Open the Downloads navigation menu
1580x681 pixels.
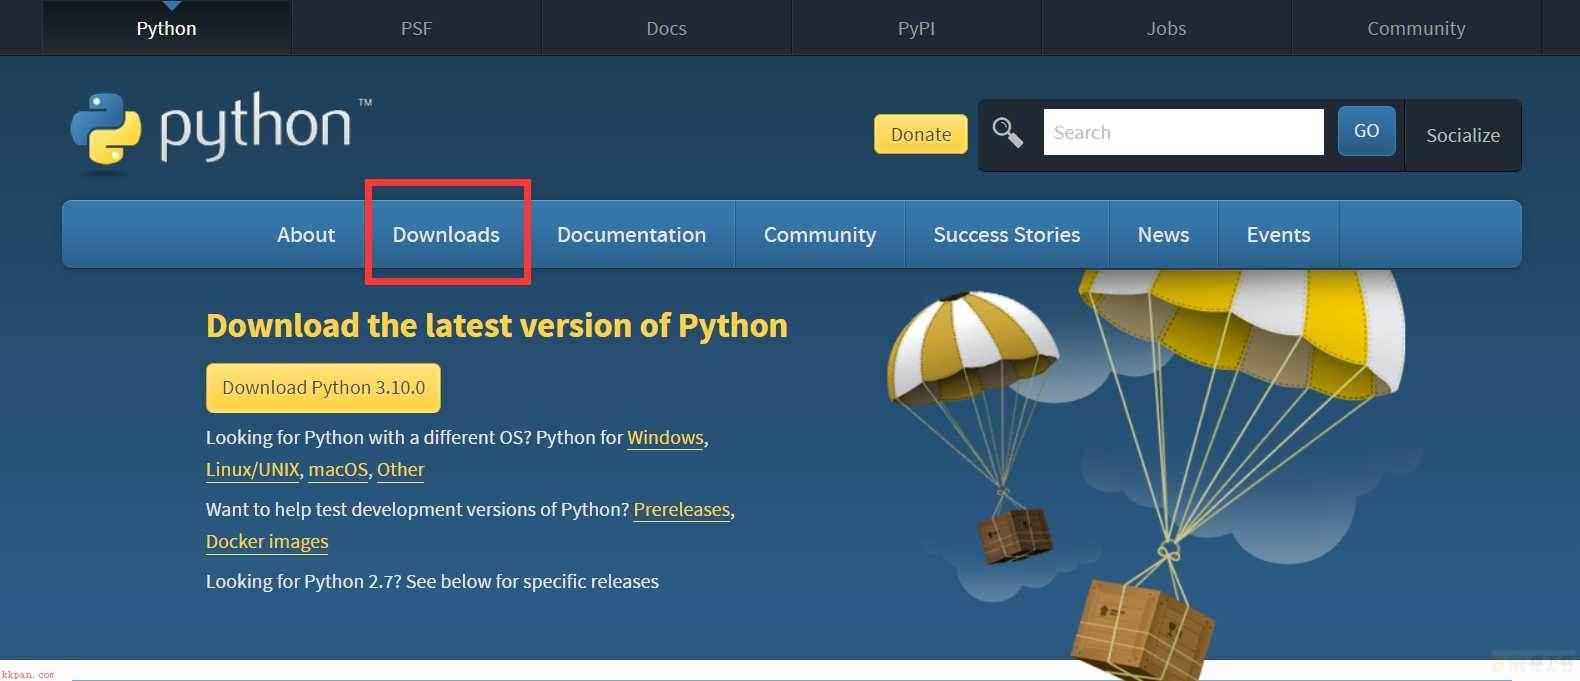point(446,234)
